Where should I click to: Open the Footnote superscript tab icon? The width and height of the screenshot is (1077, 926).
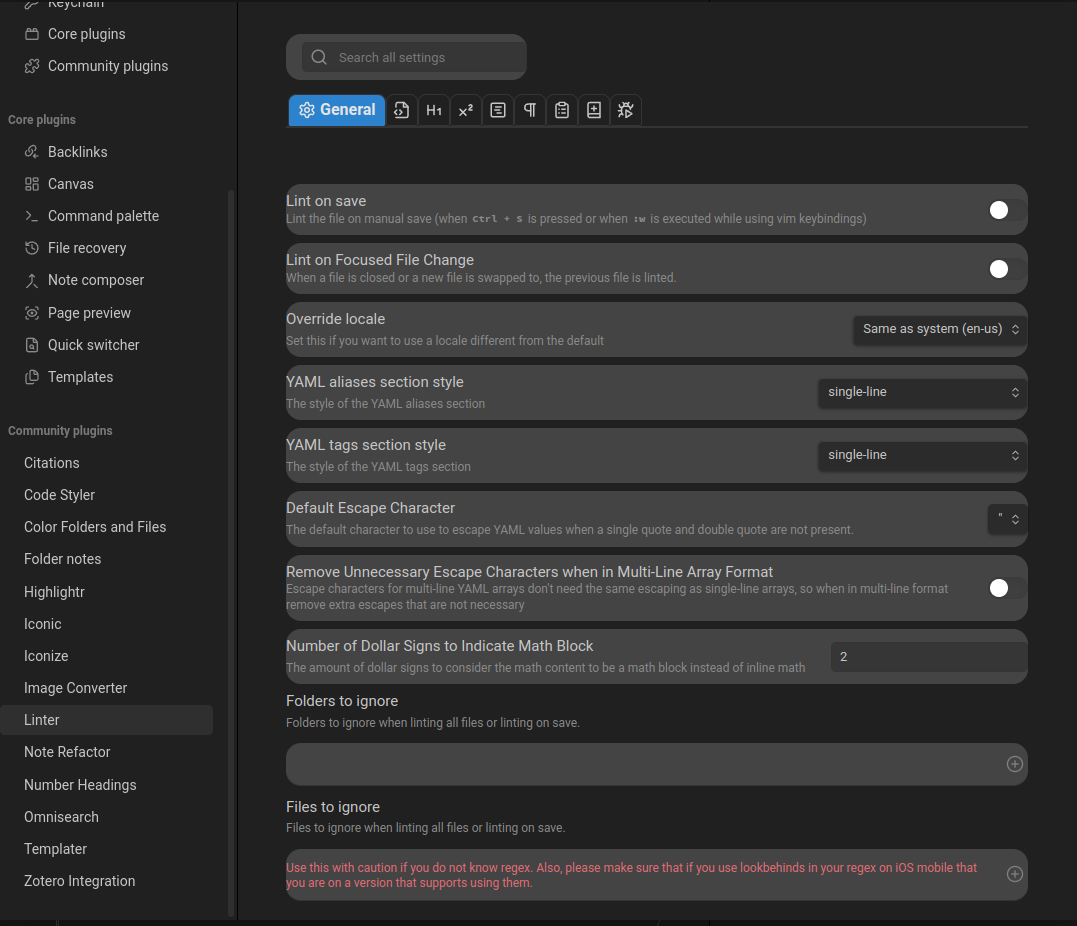tap(466, 110)
